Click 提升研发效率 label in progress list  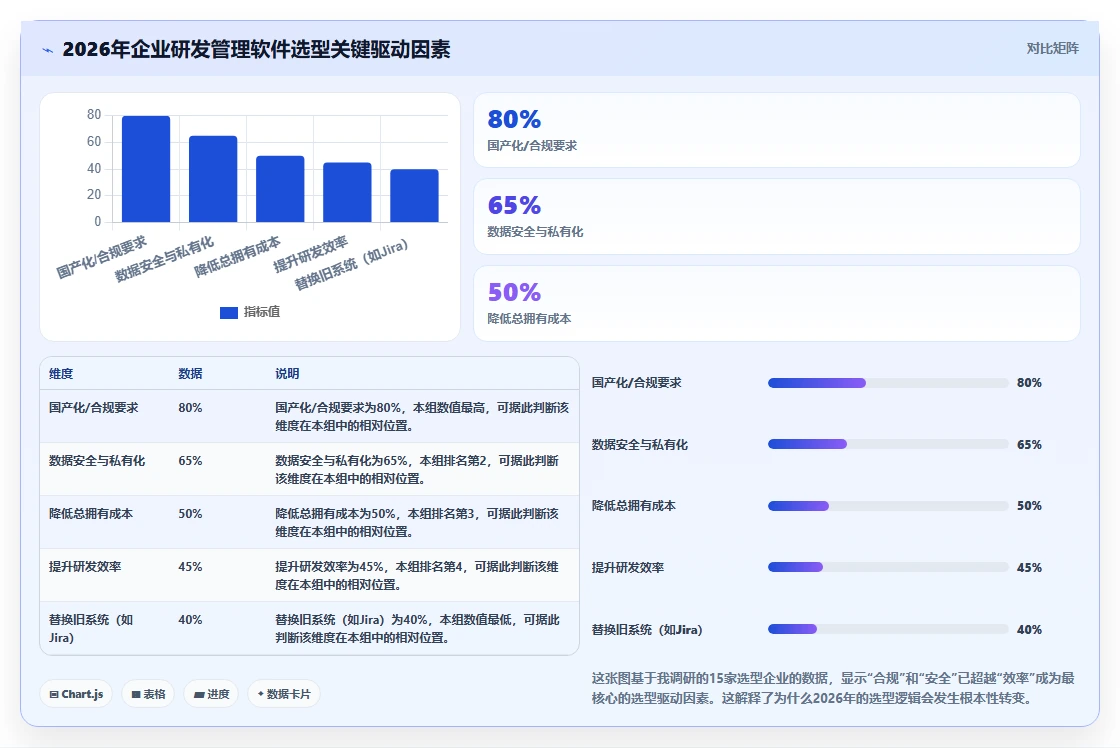[x=628, y=567]
